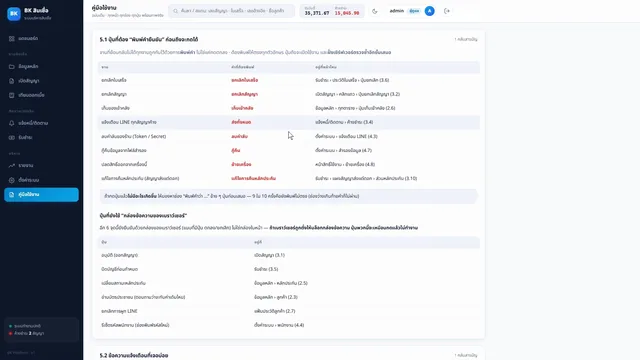Open the dashboard grid icon in sidebar
Screen dimensions: 640x360
tap(11, 38)
